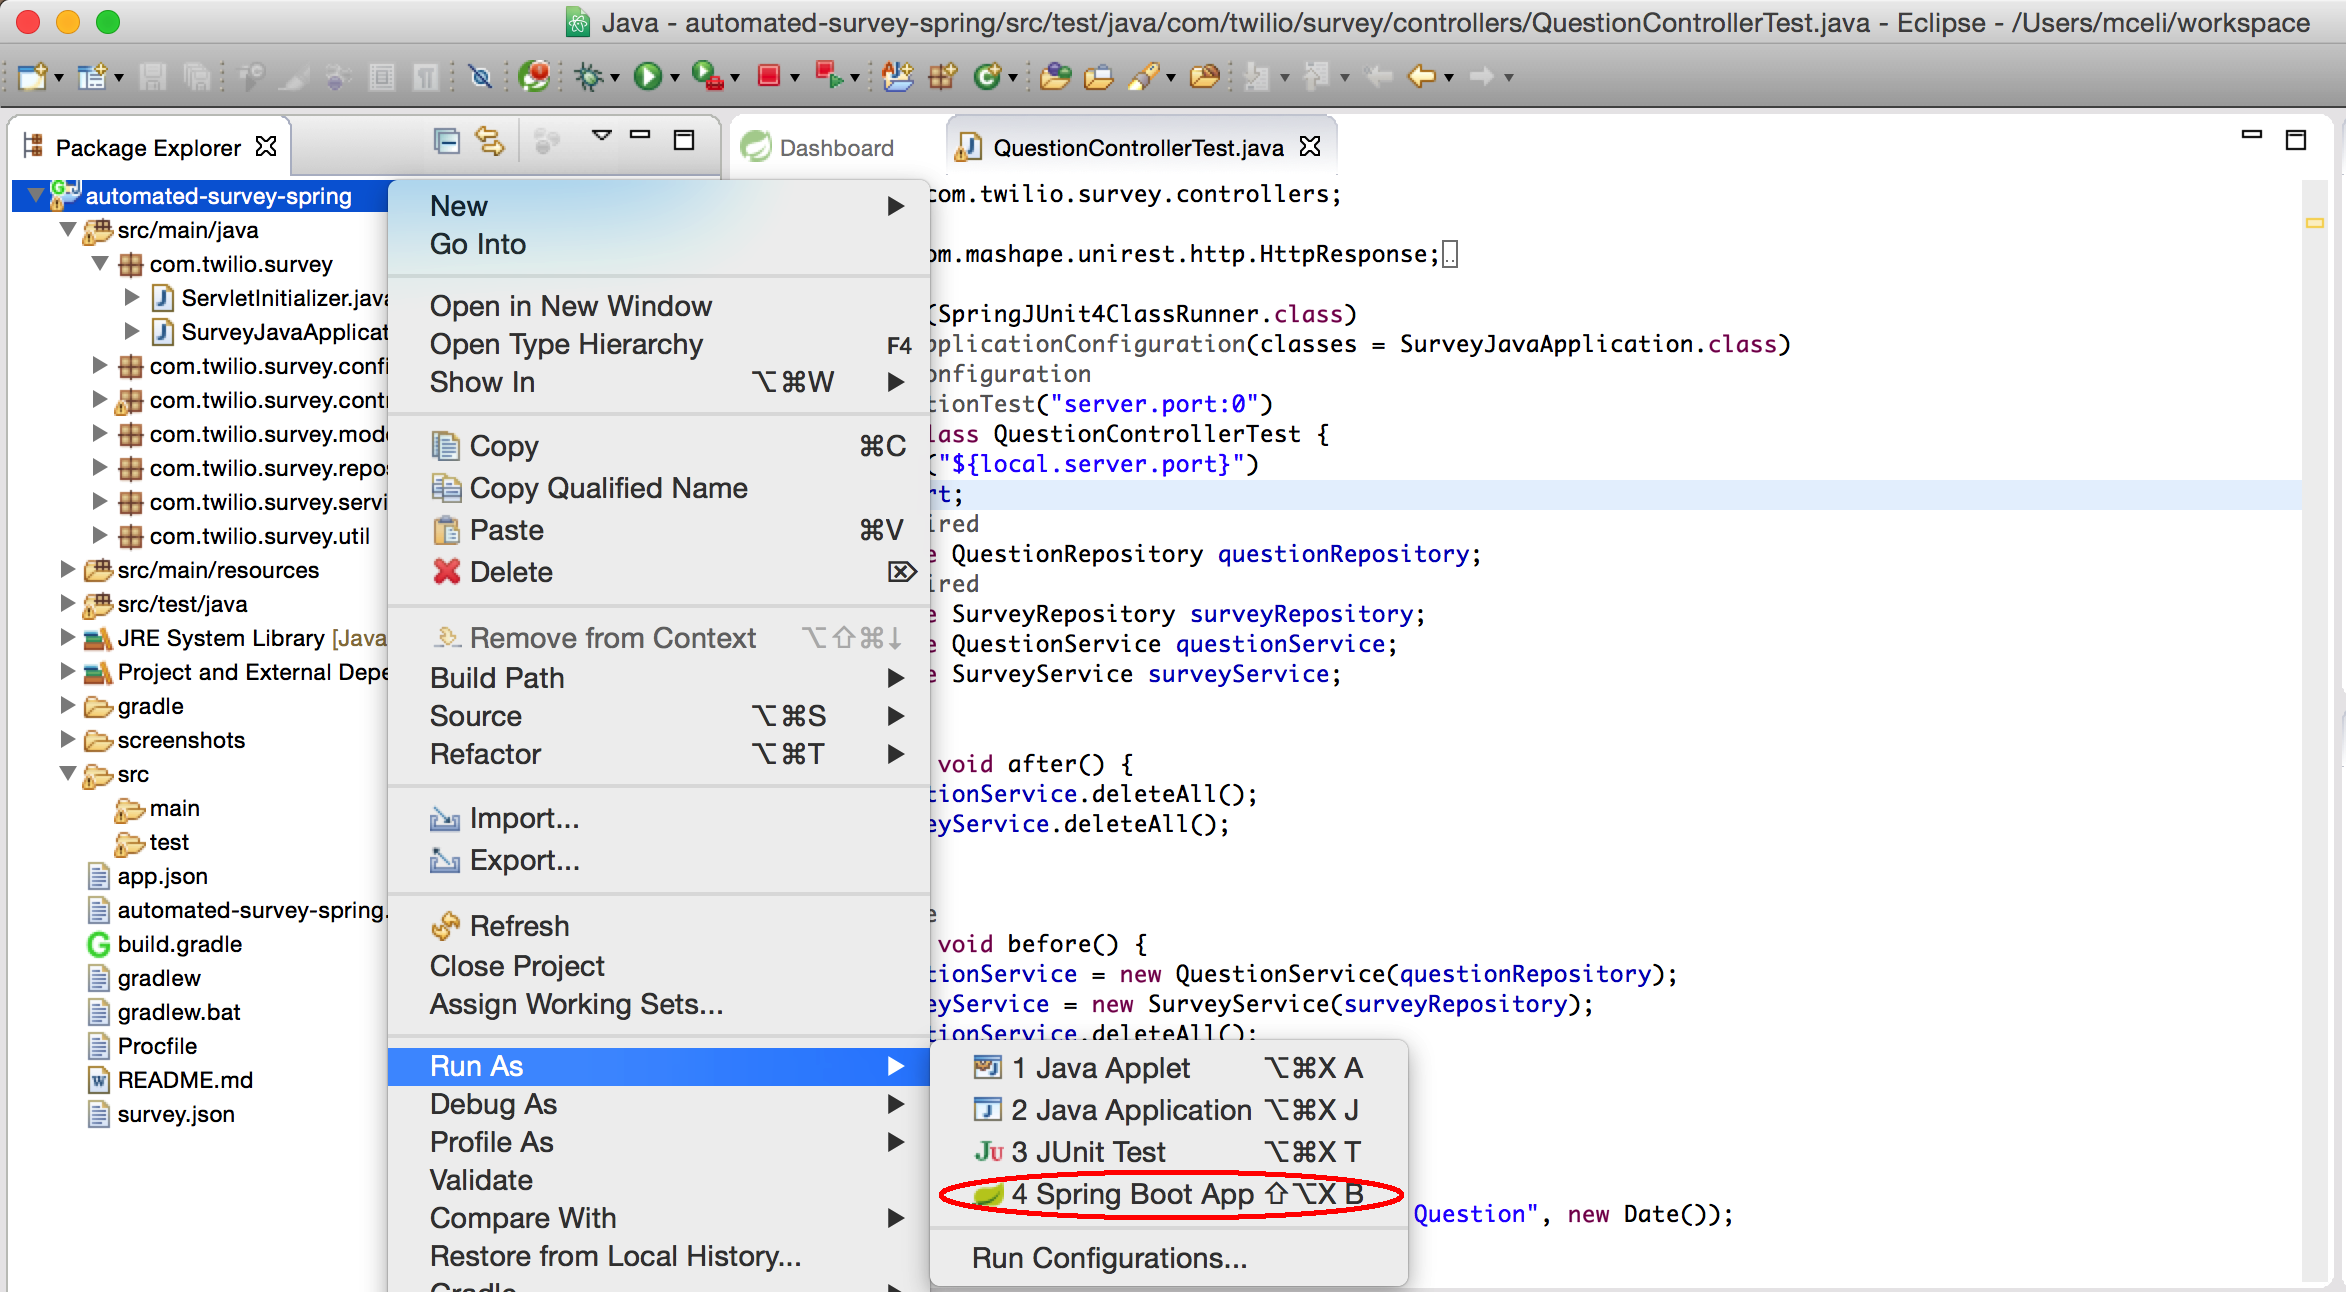Viewport: 2346px width, 1292px height.
Task: Close the QuestionControllerTest.java tab
Action: click(x=1310, y=147)
